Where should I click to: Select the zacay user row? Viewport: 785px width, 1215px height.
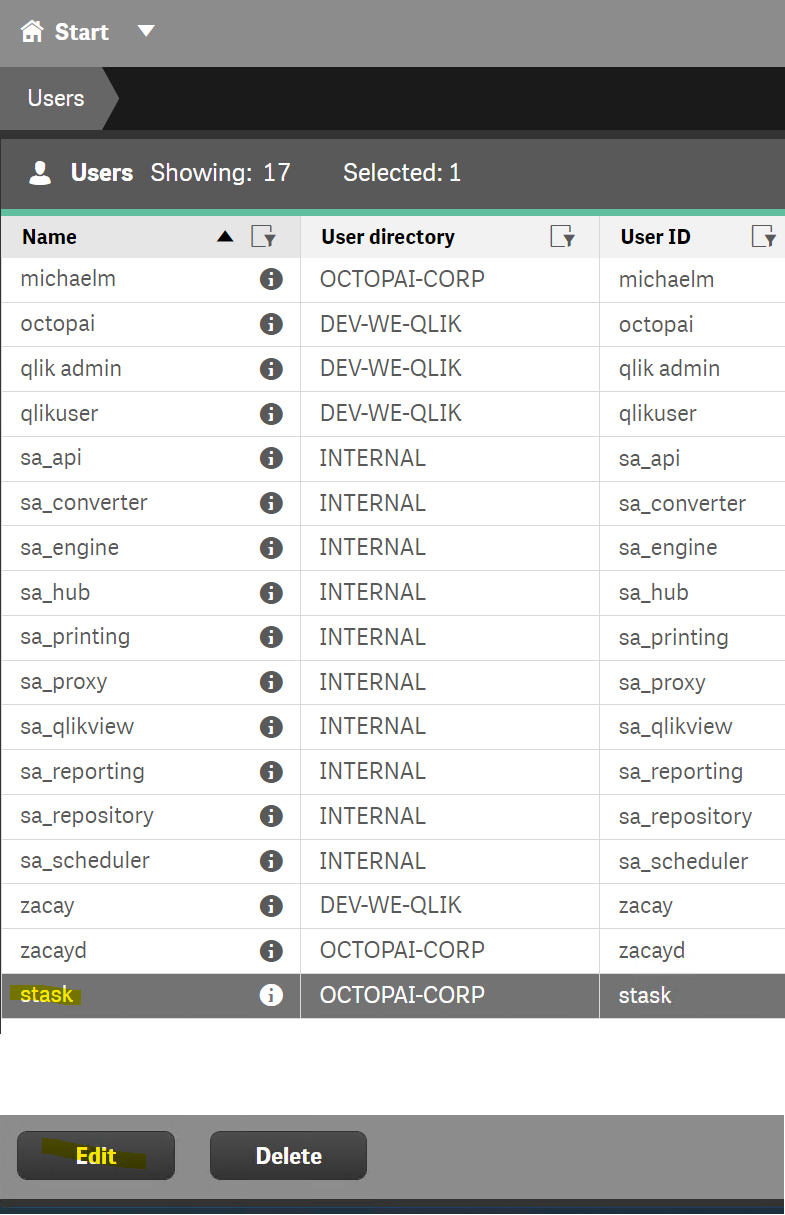pyautogui.click(x=48, y=906)
